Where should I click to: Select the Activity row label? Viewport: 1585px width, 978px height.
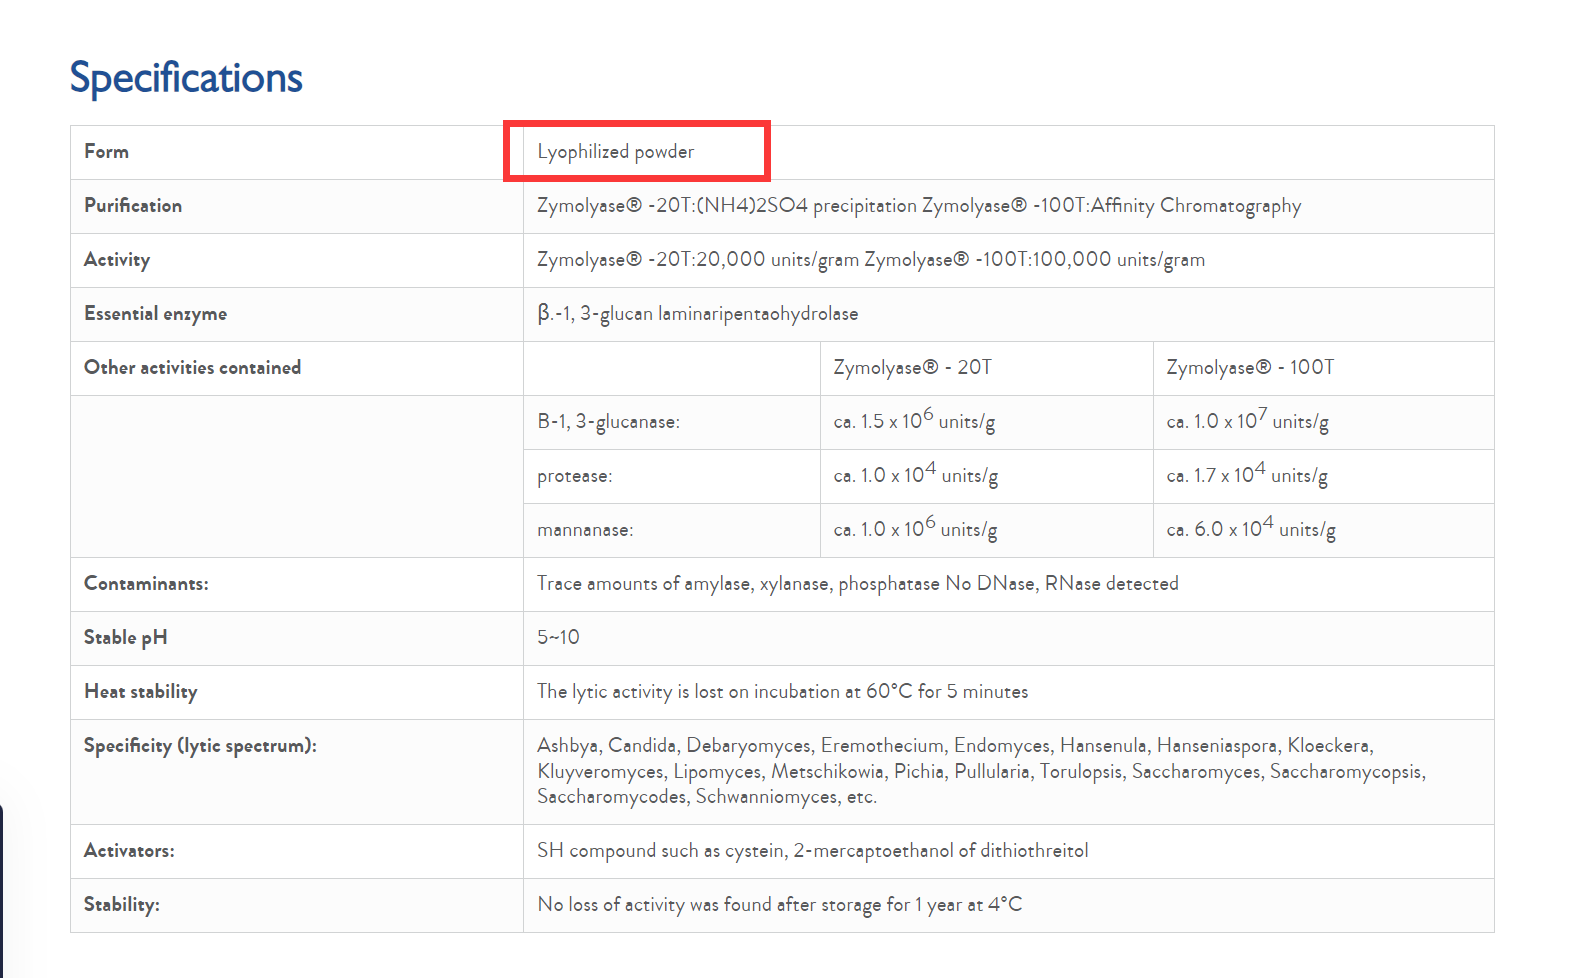[117, 260]
